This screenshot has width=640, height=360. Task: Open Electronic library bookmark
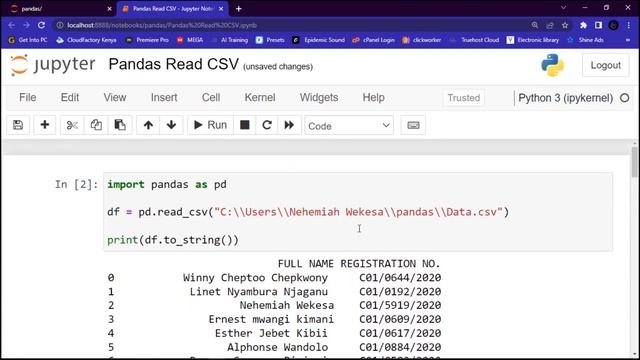pyautogui.click(x=533, y=40)
